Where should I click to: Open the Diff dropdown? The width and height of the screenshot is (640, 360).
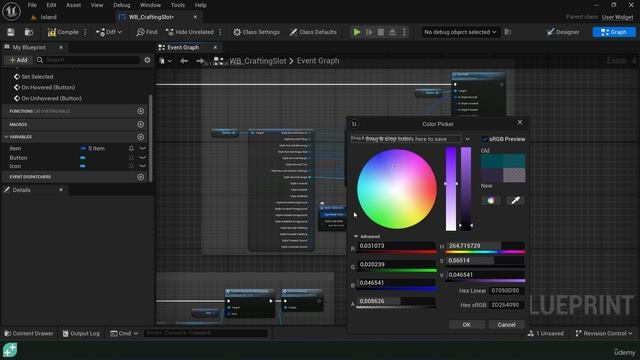coord(109,32)
